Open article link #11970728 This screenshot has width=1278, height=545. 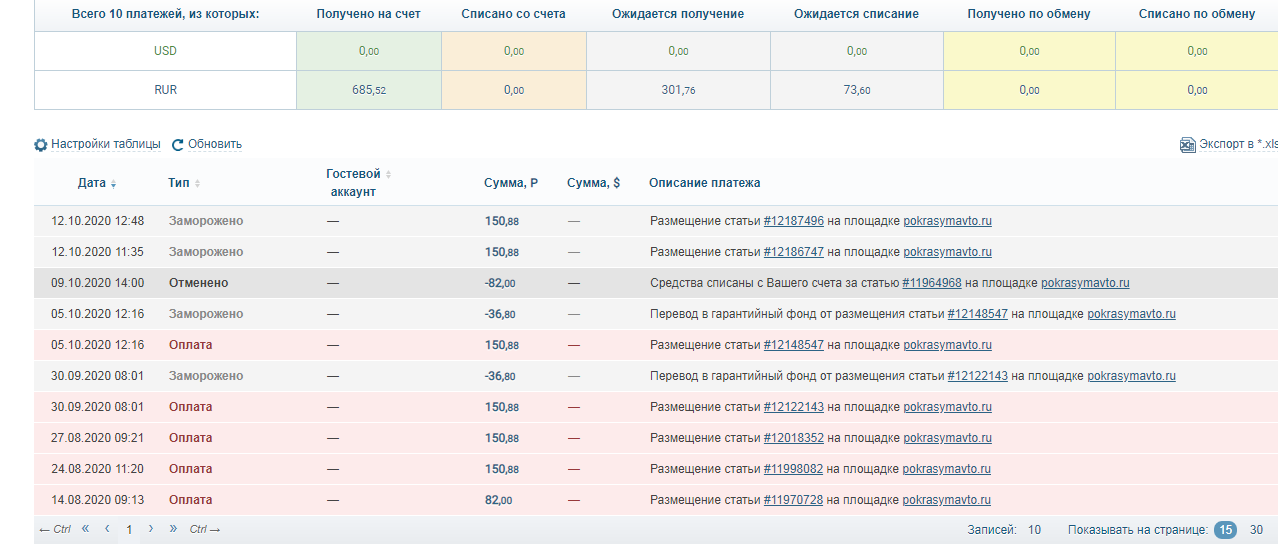pos(793,500)
